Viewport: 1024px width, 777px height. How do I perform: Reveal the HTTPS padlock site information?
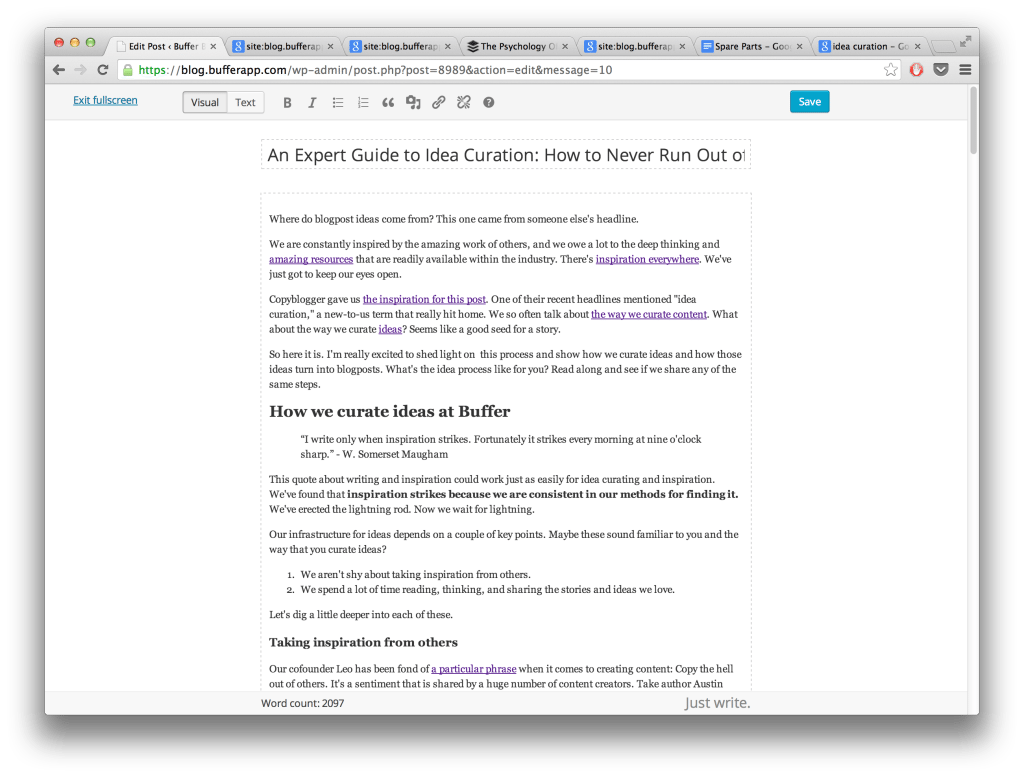point(128,70)
